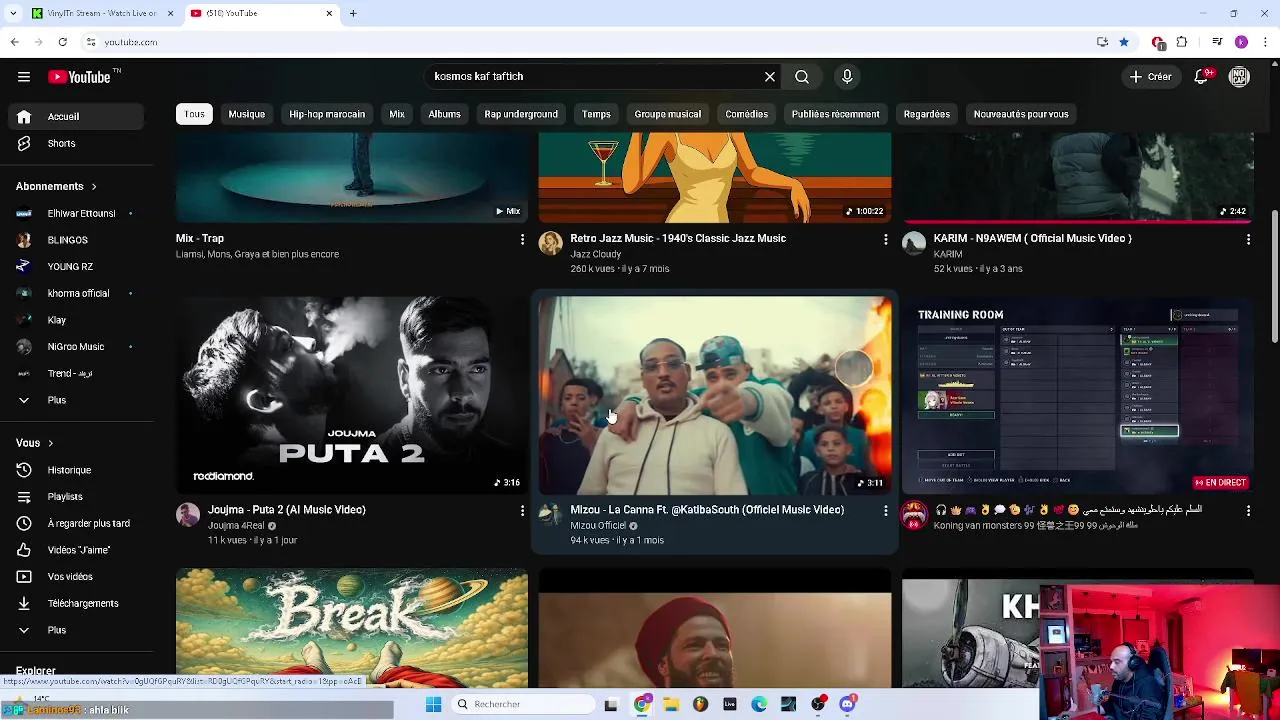Open khorma official channel subscription
The width and height of the screenshot is (1280, 720).
[x=78, y=294]
